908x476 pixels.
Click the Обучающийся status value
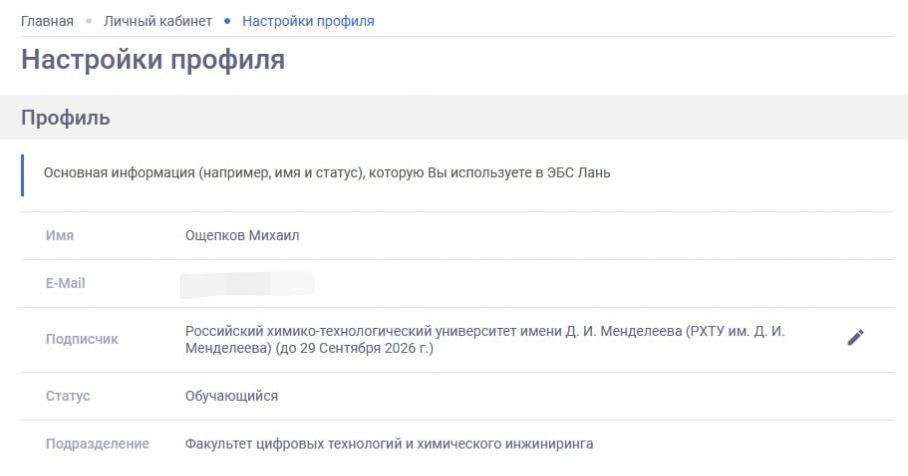232,396
